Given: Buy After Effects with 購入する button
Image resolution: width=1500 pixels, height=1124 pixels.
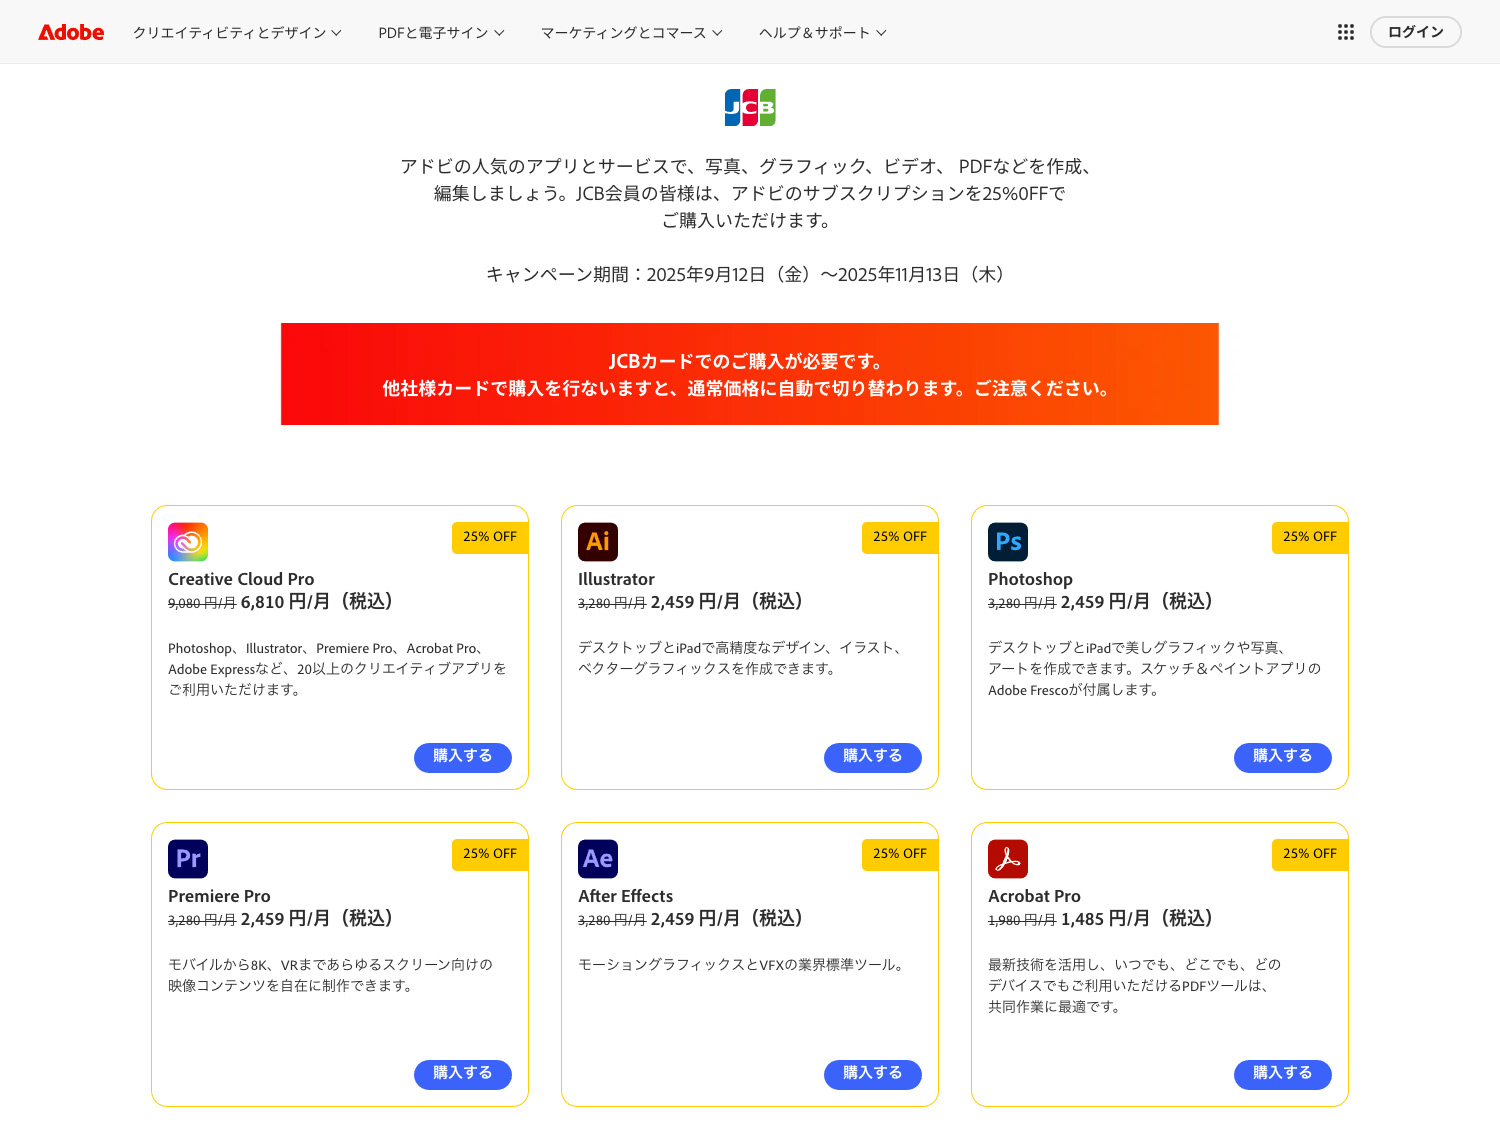Looking at the screenshot, I should [x=873, y=1074].
